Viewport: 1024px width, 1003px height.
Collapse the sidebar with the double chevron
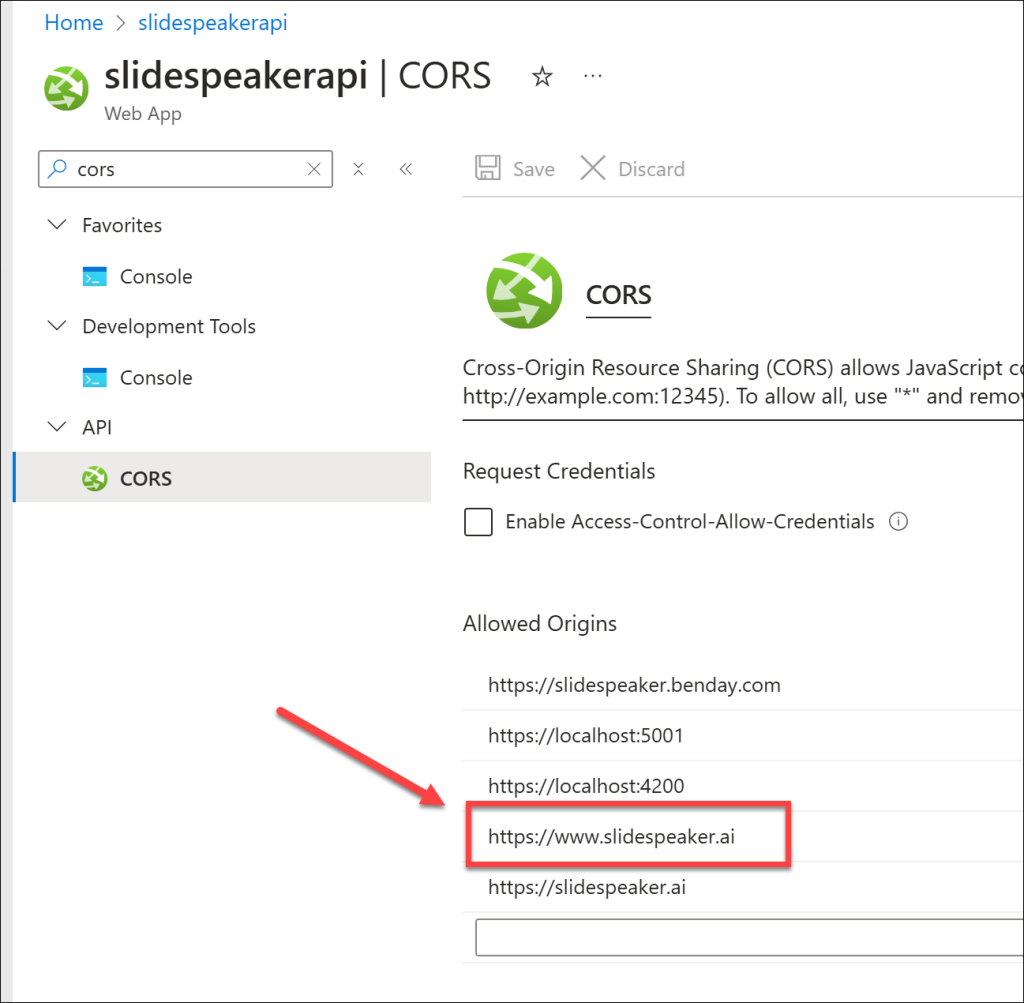406,169
